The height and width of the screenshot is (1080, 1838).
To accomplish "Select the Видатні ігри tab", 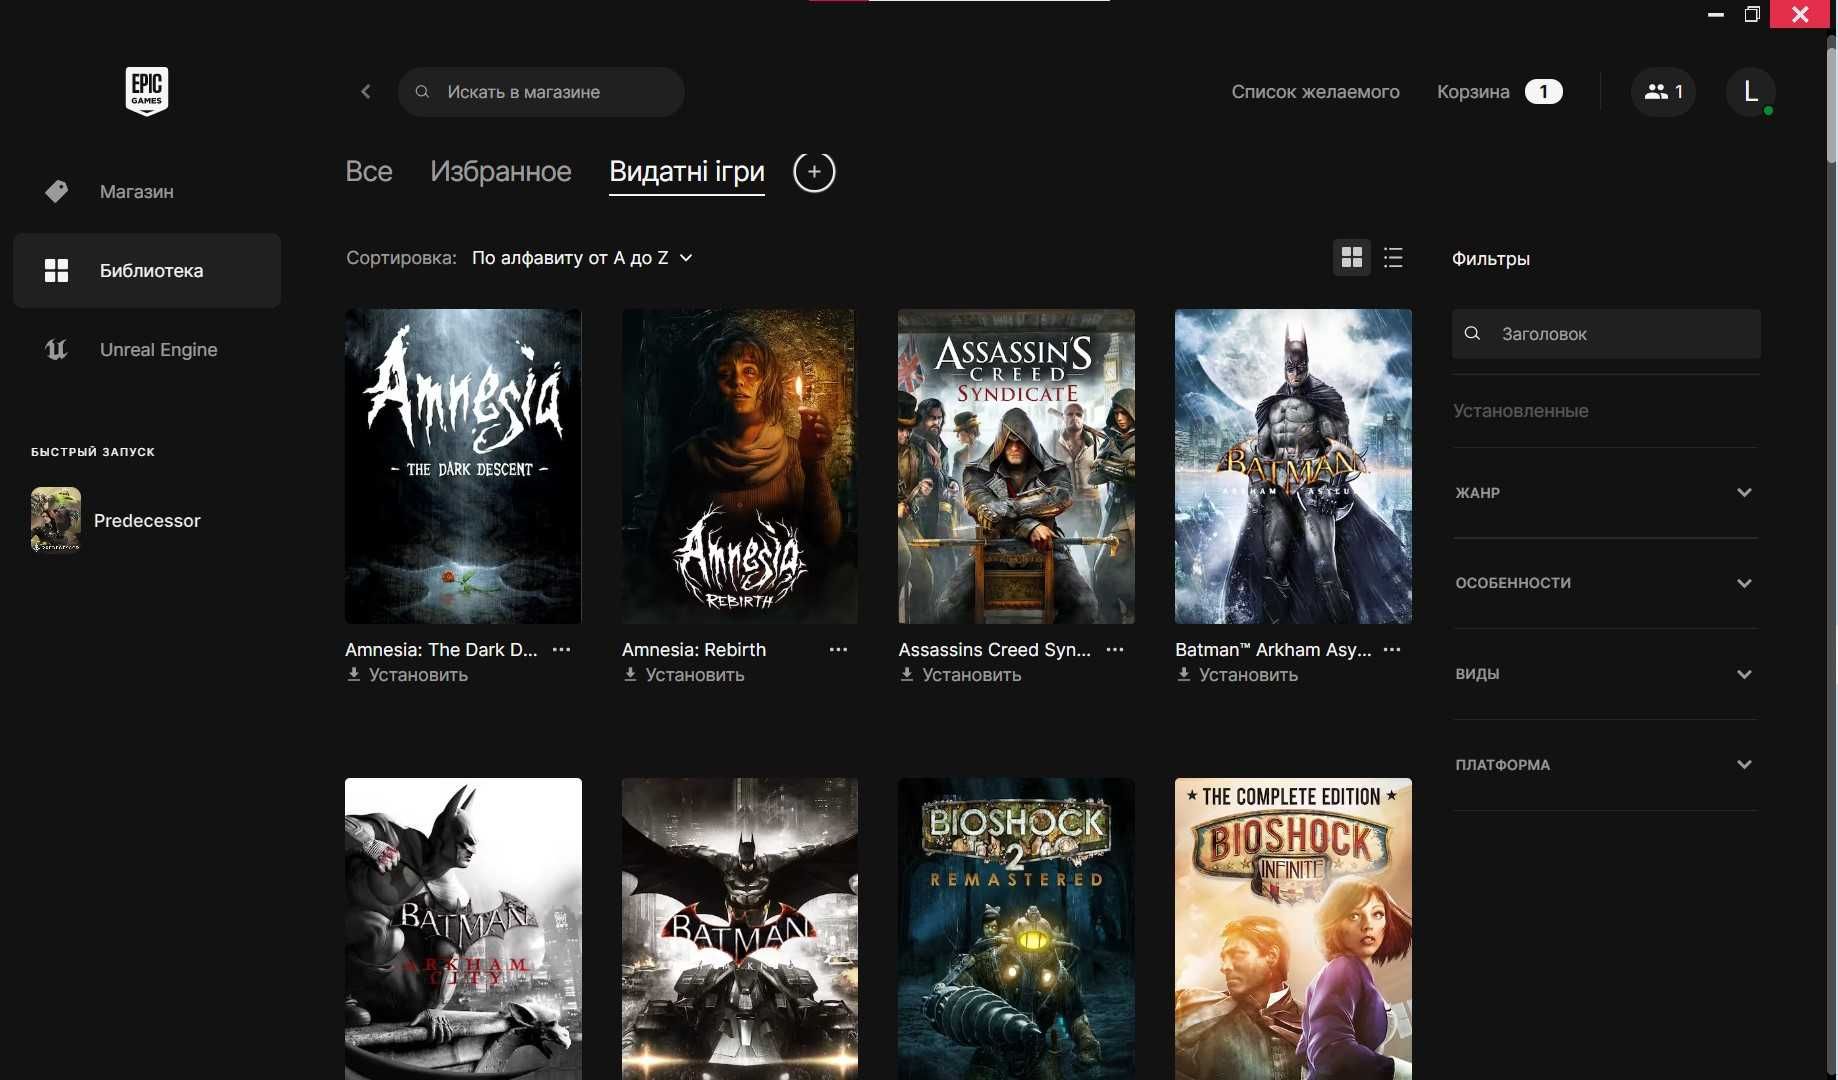I will 687,172.
